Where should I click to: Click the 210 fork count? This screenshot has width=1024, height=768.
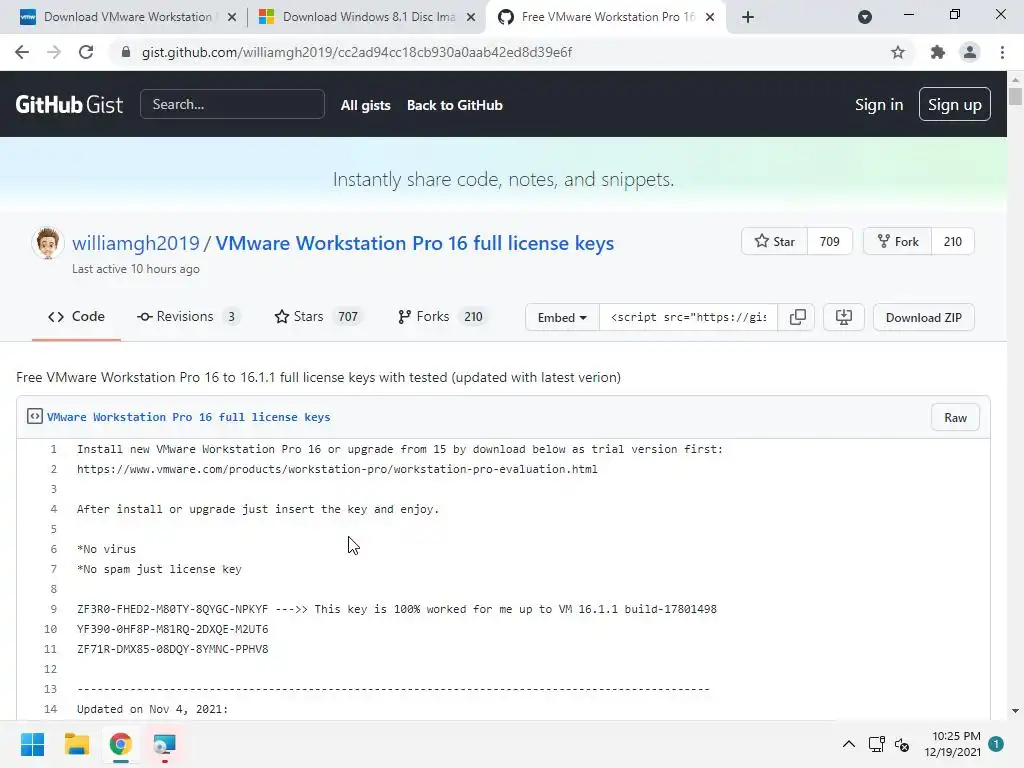pos(953,242)
